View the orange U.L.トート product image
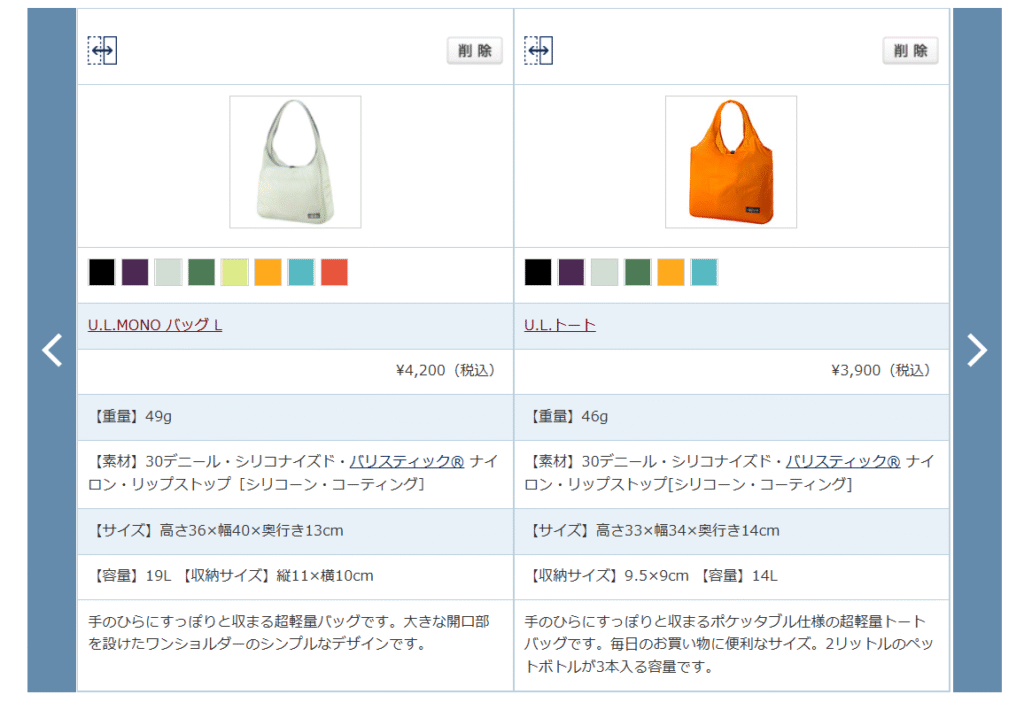Screen dimensions: 1024x702 (731, 162)
